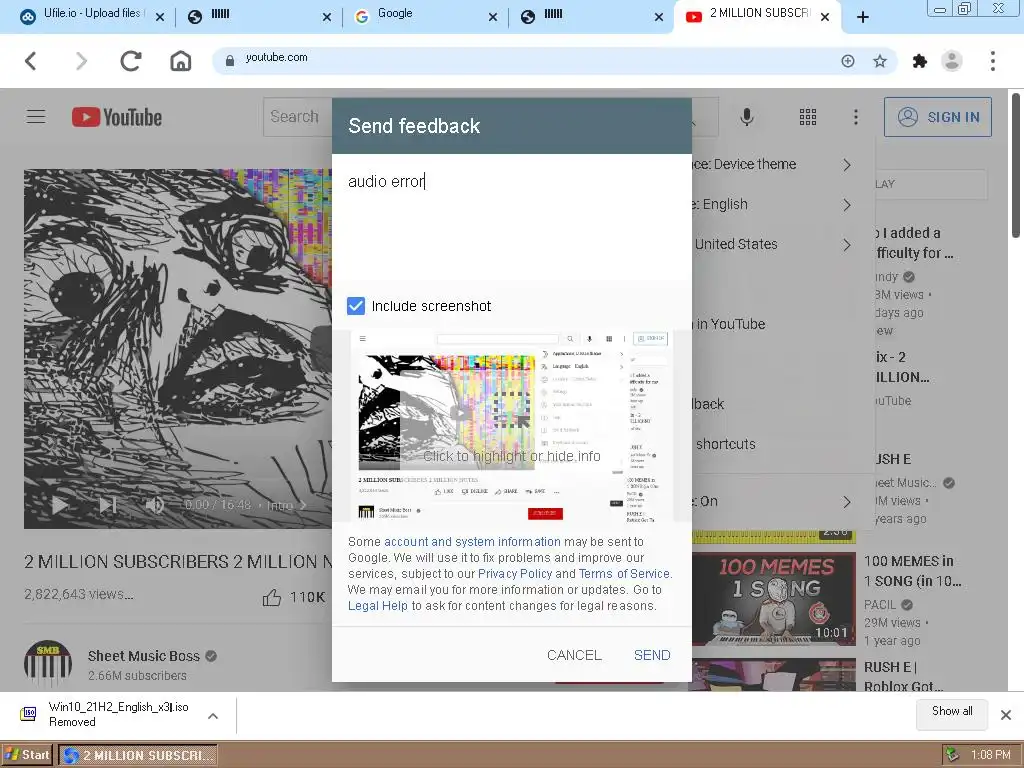
Task: Open the download item options chevron
Action: (x=213, y=716)
